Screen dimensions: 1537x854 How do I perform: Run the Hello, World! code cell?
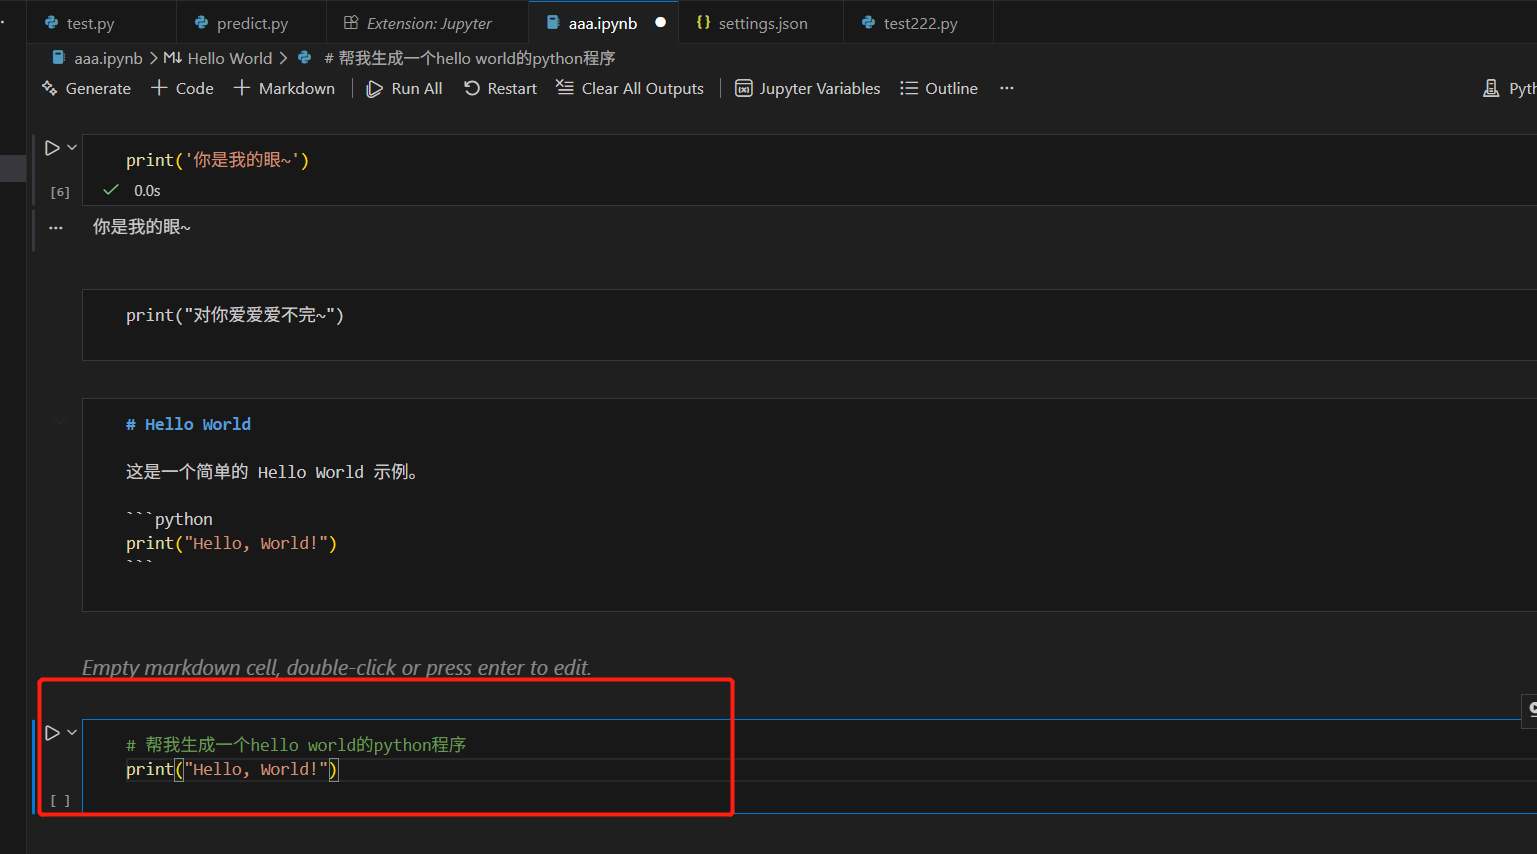coord(52,733)
